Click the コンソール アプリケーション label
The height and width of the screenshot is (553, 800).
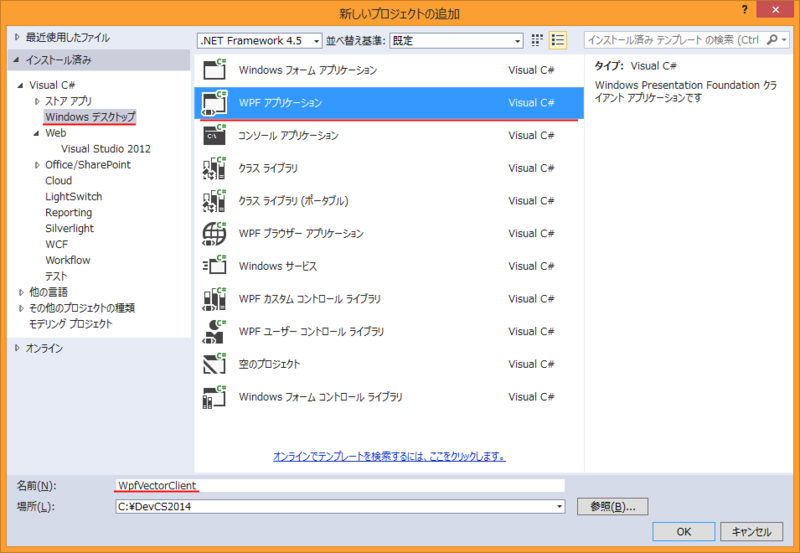click(x=288, y=135)
